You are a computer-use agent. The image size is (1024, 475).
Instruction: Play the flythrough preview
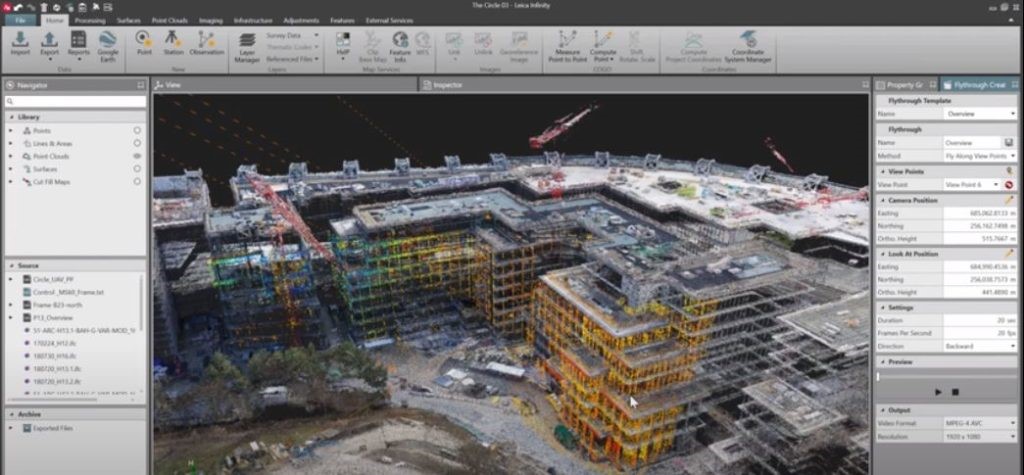[x=938, y=392]
